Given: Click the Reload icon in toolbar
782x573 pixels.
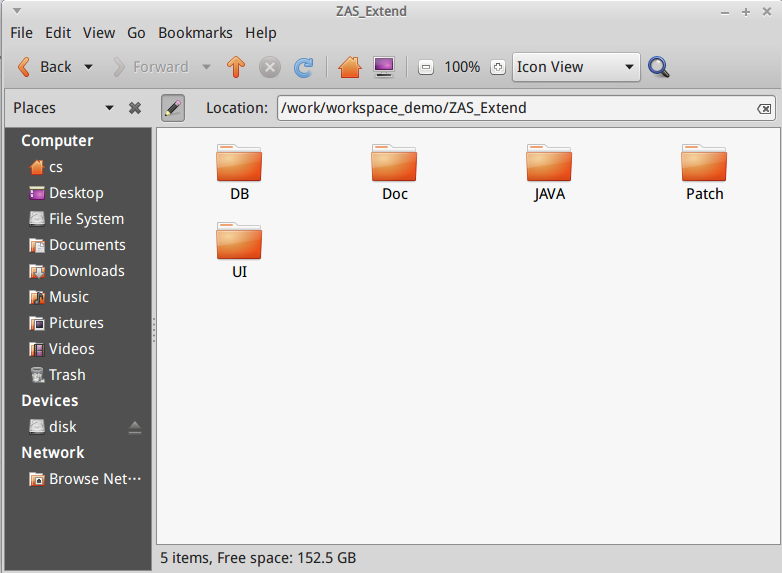Looking at the screenshot, I should tap(303, 67).
